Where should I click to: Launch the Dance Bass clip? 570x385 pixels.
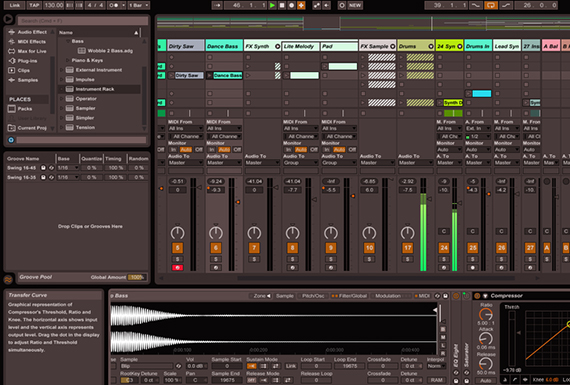click(210, 76)
